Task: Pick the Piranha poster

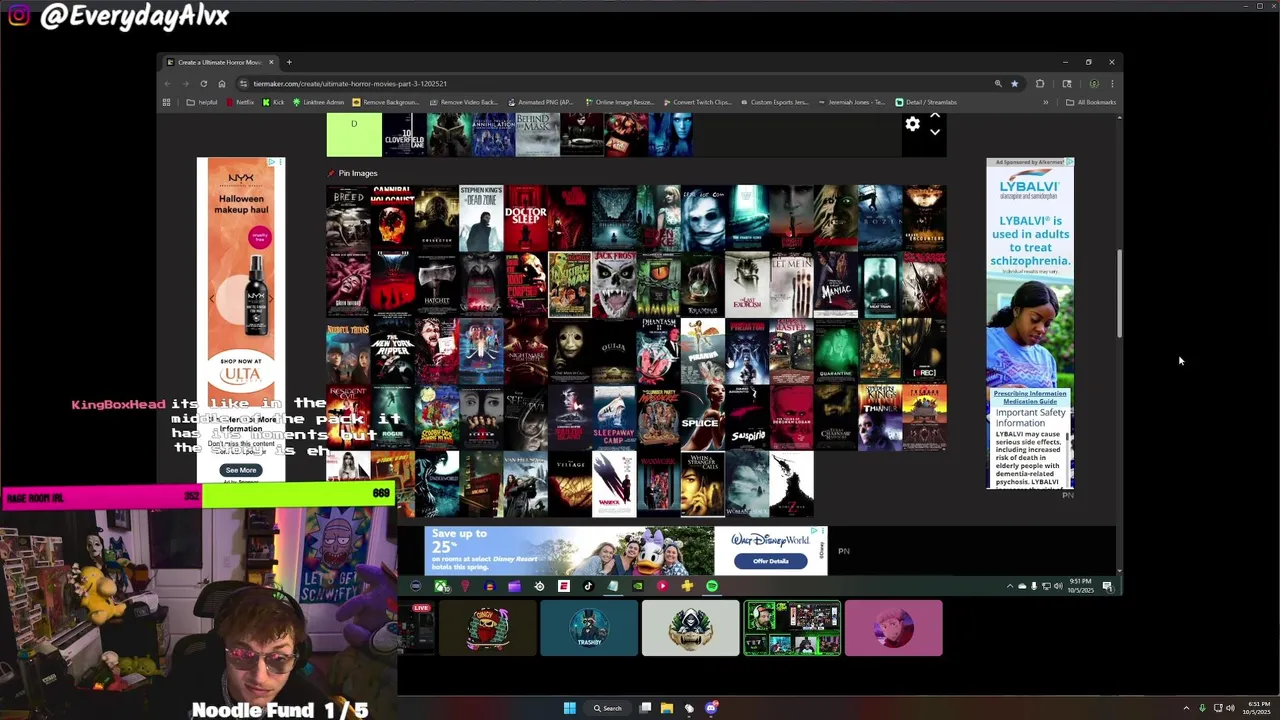Action: [x=702, y=351]
